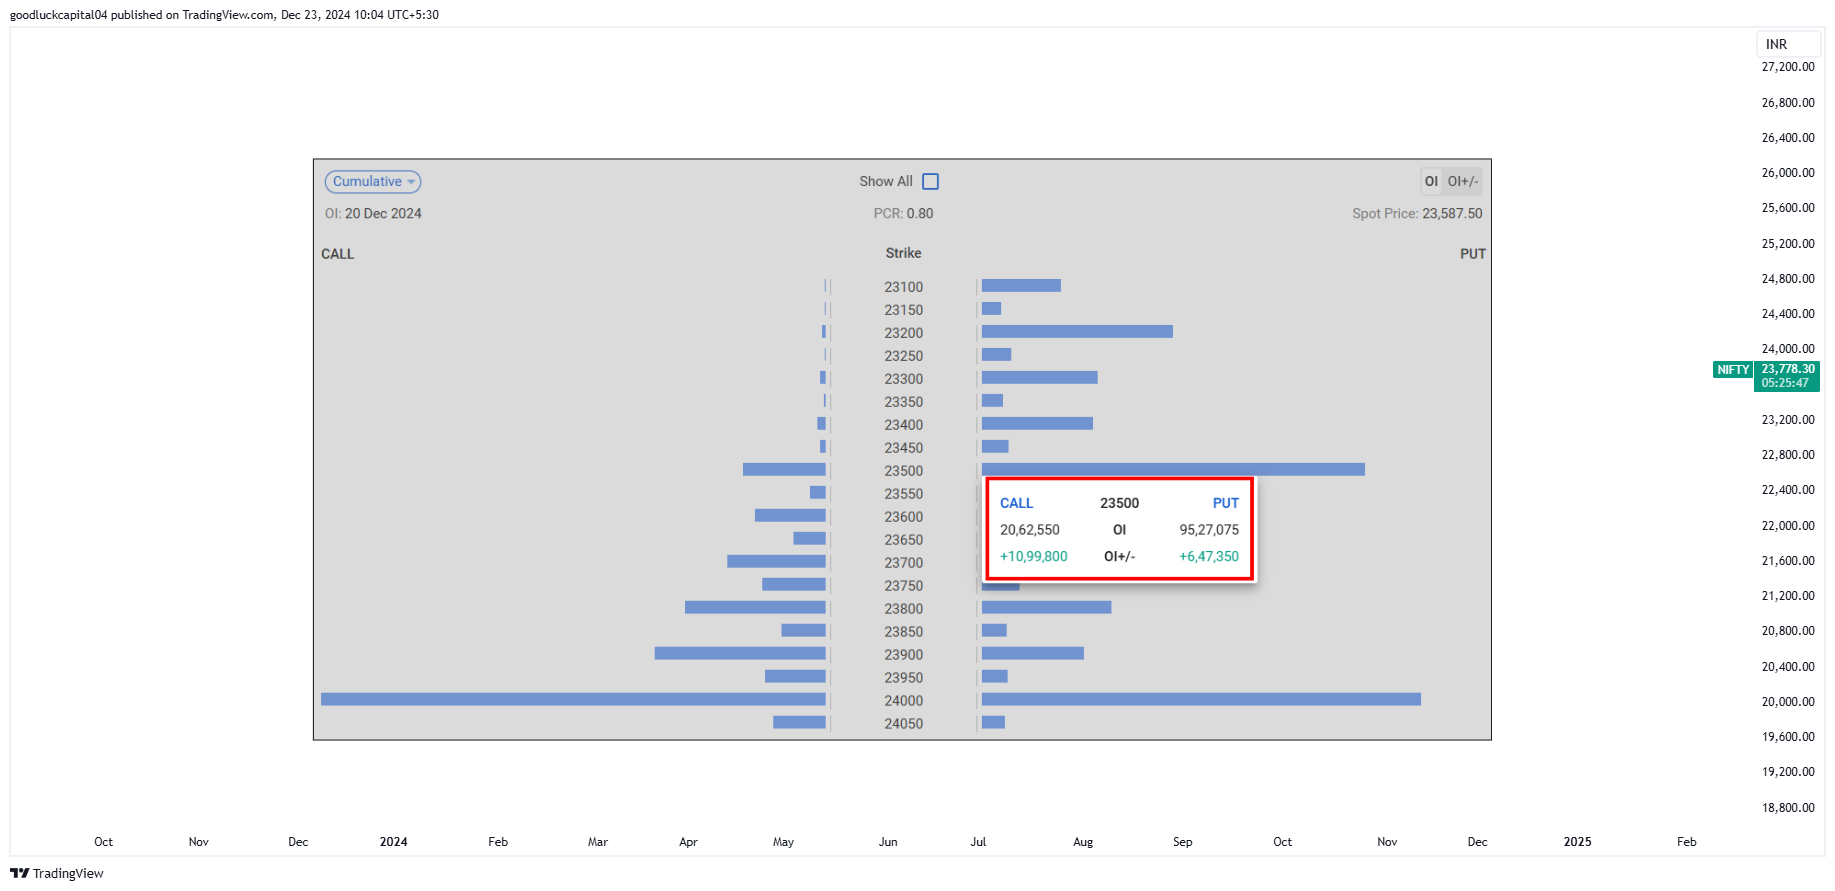This screenshot has width=1835, height=891.
Task: Click strike 23950
Action: 903,678
